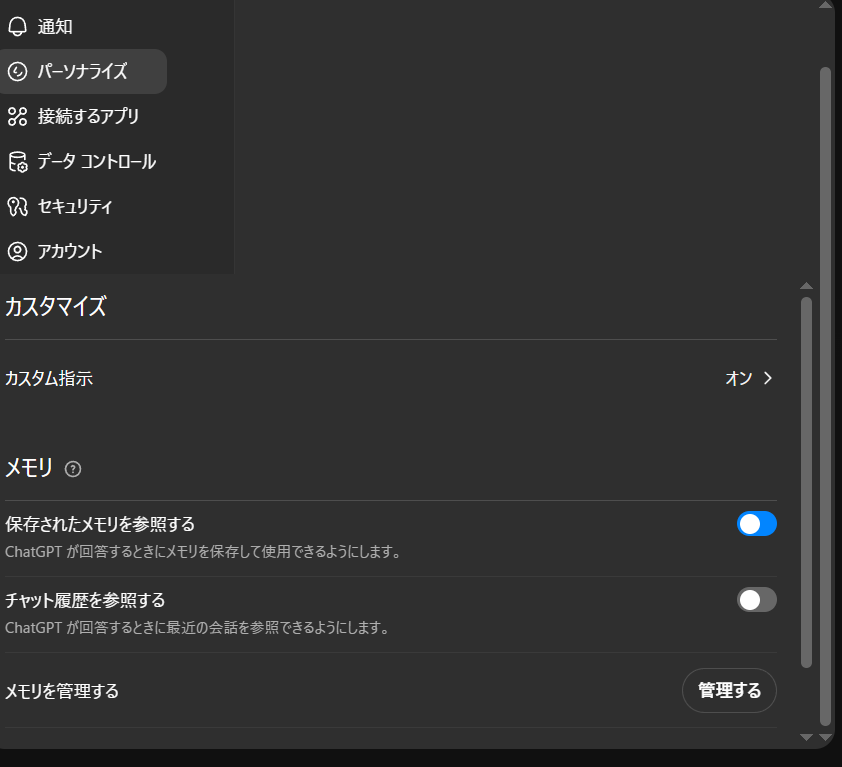Click the bell icon next to 通知
842x767 pixels.
click(x=17, y=26)
